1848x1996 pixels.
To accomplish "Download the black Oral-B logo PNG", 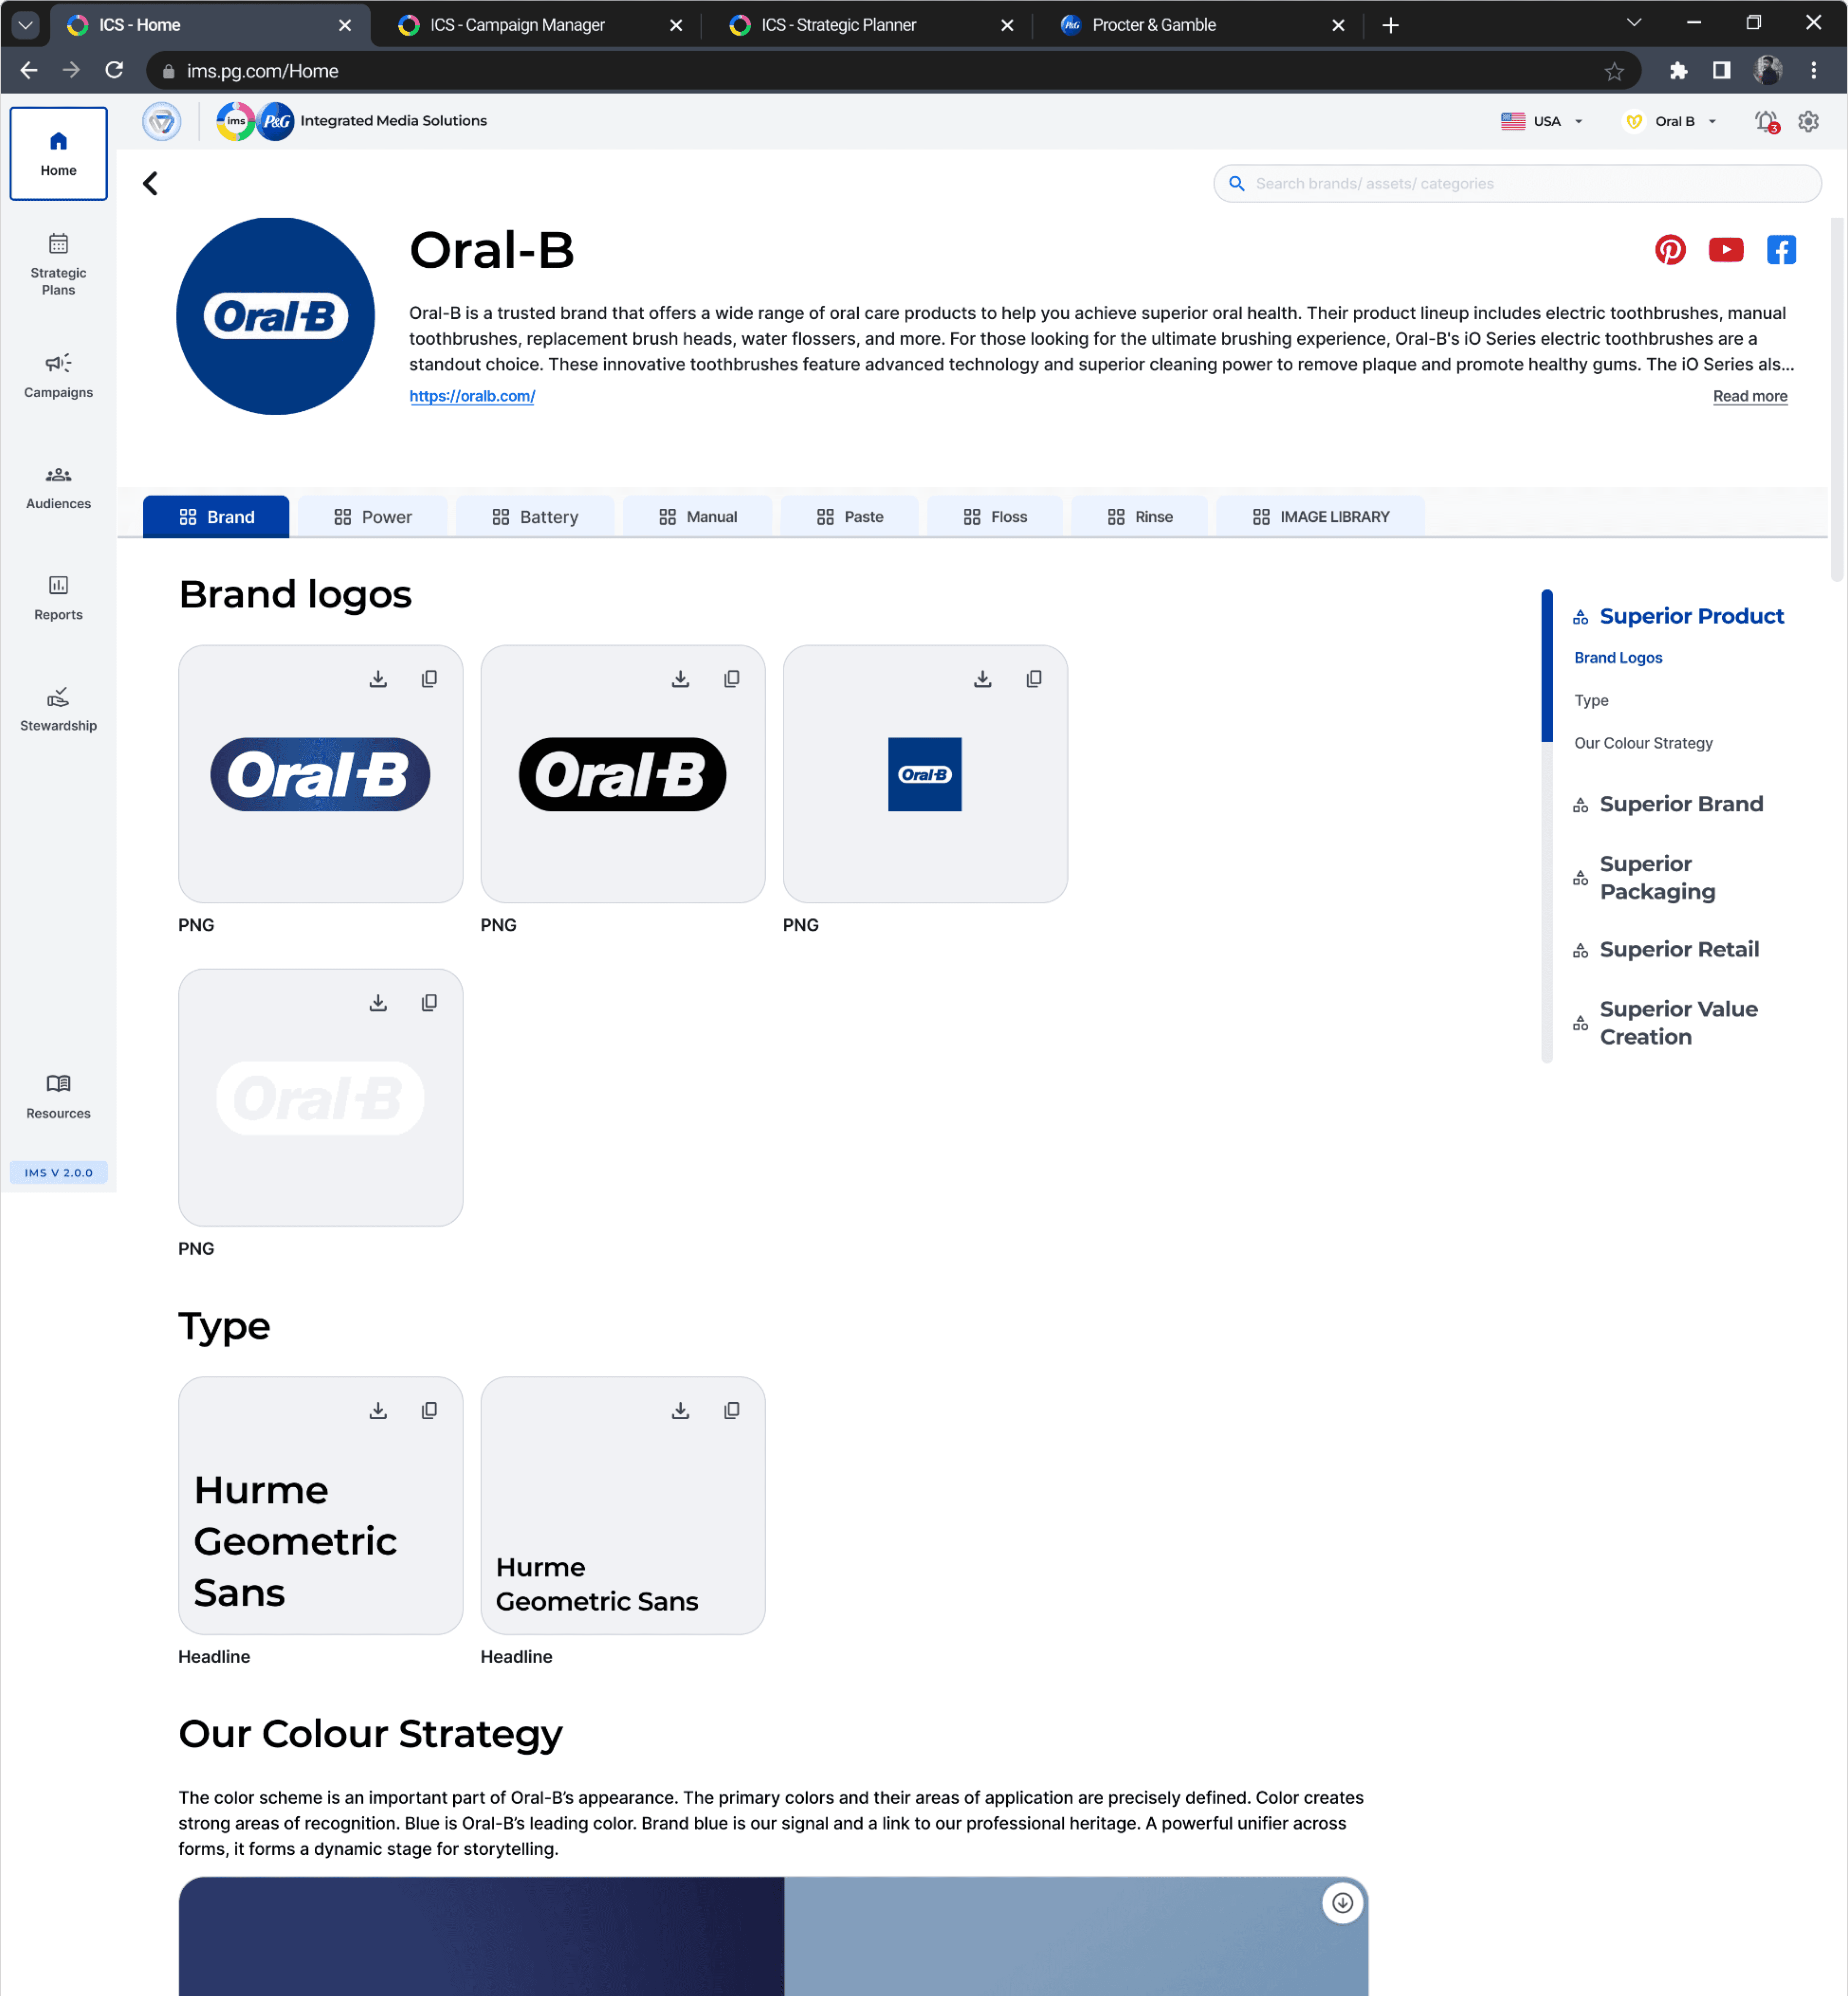I will coord(680,679).
